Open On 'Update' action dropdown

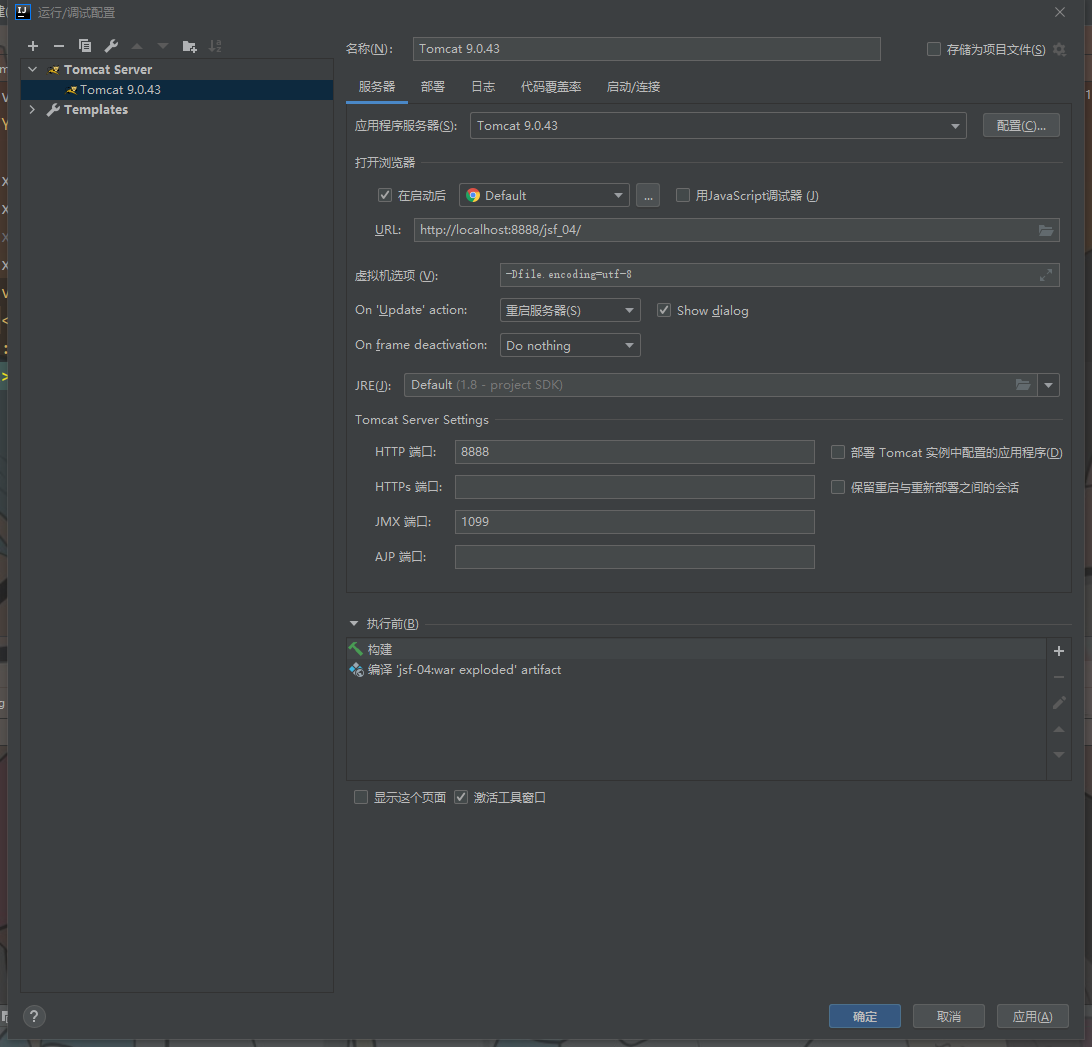pyautogui.click(x=570, y=310)
